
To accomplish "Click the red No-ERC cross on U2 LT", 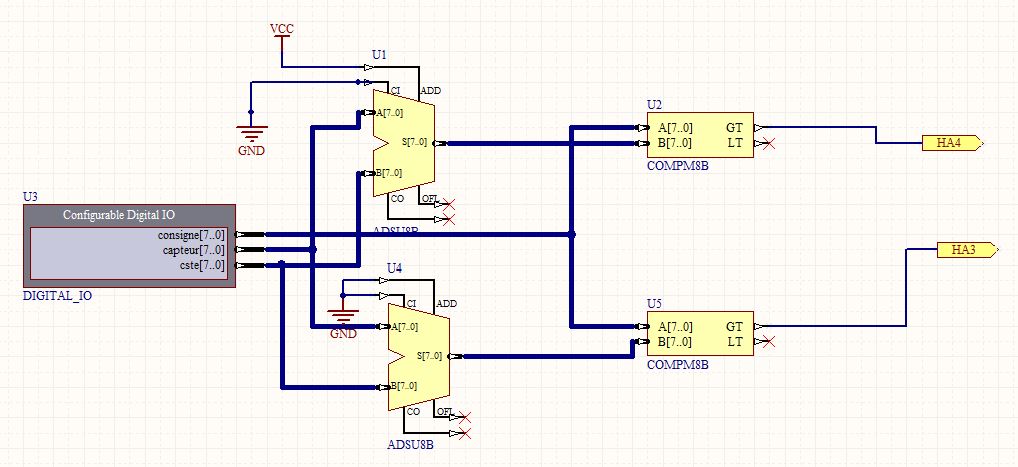I will tap(768, 144).
